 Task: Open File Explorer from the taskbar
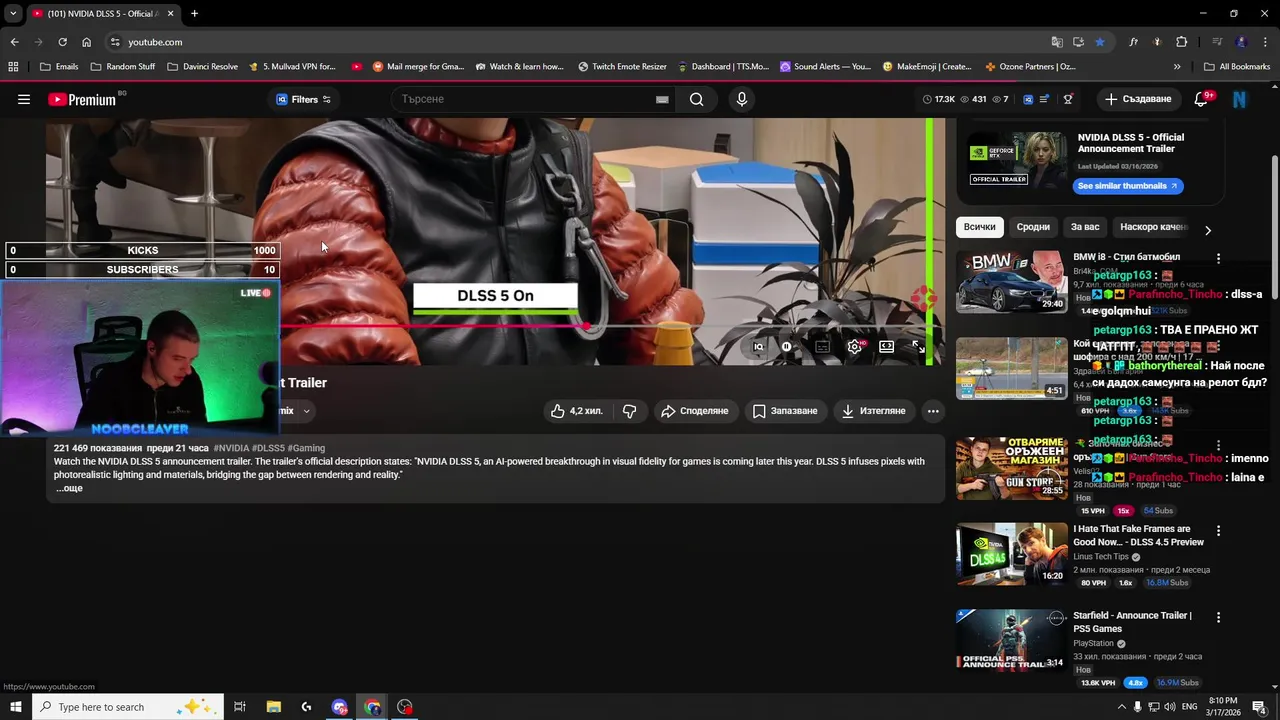pyautogui.click(x=273, y=707)
